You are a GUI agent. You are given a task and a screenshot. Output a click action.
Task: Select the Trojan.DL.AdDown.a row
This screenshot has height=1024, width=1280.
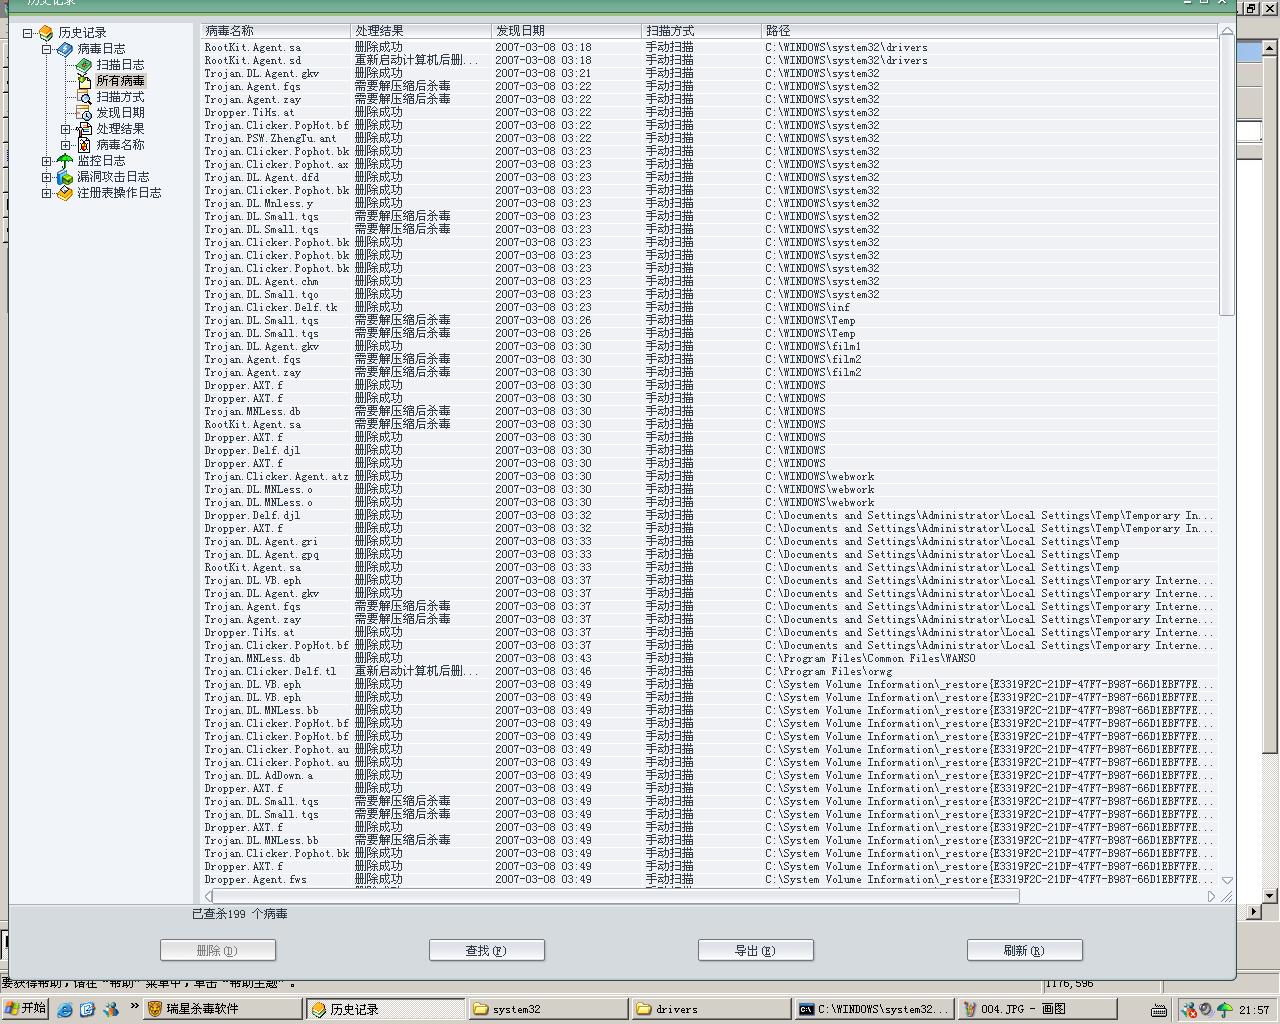[x=709, y=775]
